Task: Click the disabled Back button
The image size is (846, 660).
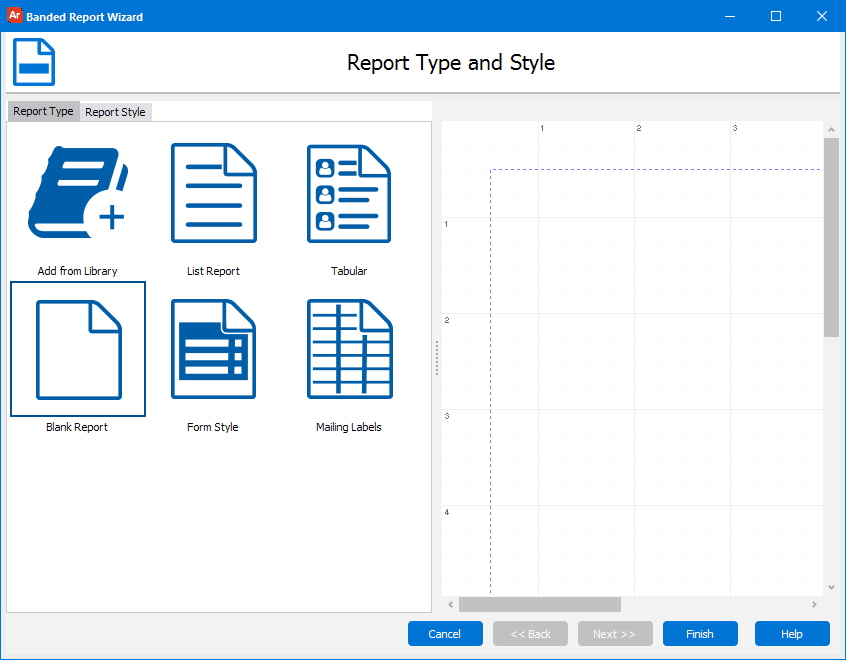Action: (530, 633)
